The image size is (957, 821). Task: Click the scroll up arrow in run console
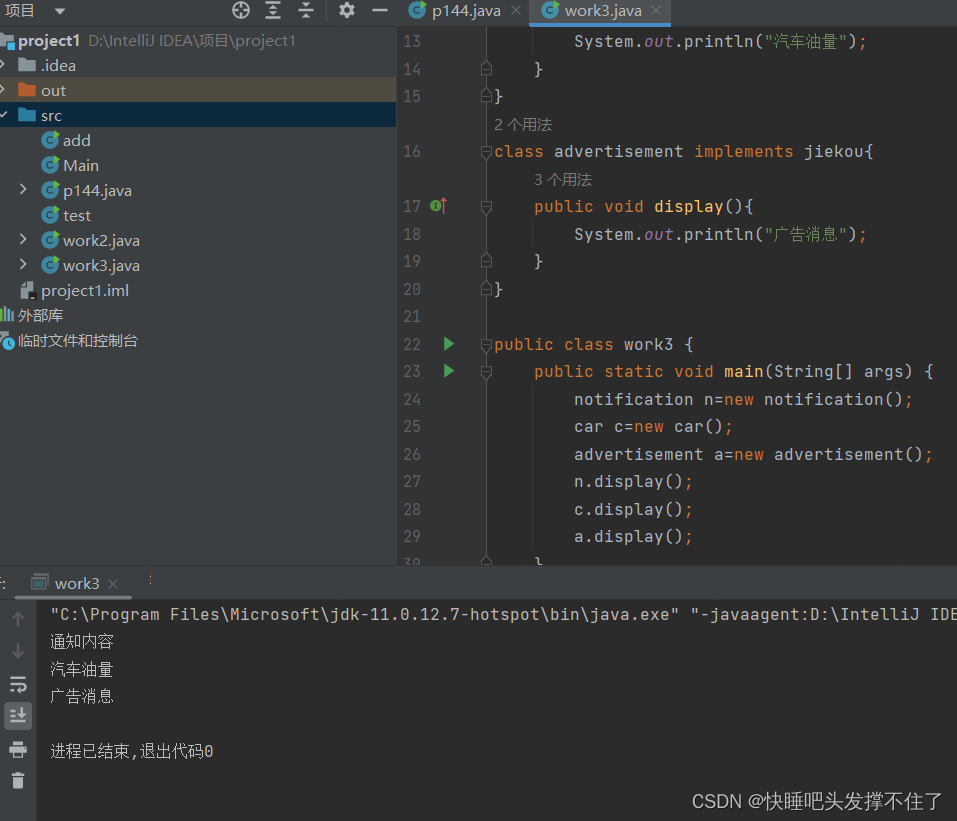coord(18,619)
